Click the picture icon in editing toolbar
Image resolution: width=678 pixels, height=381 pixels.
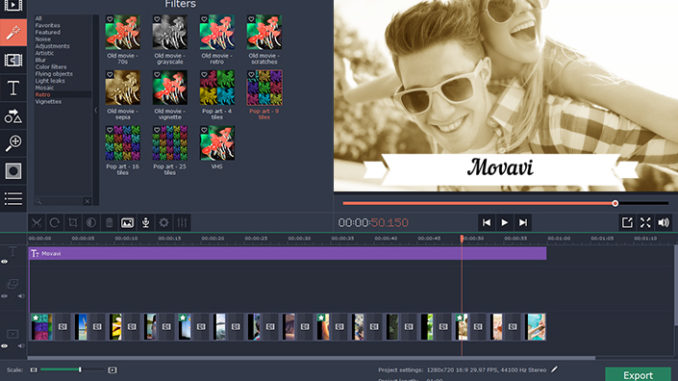click(127, 223)
